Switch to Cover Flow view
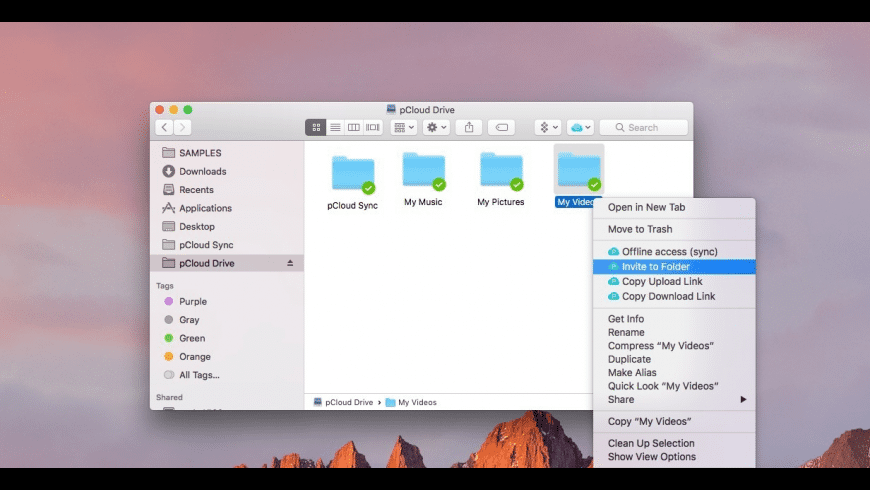This screenshot has height=490, width=870. click(373, 128)
